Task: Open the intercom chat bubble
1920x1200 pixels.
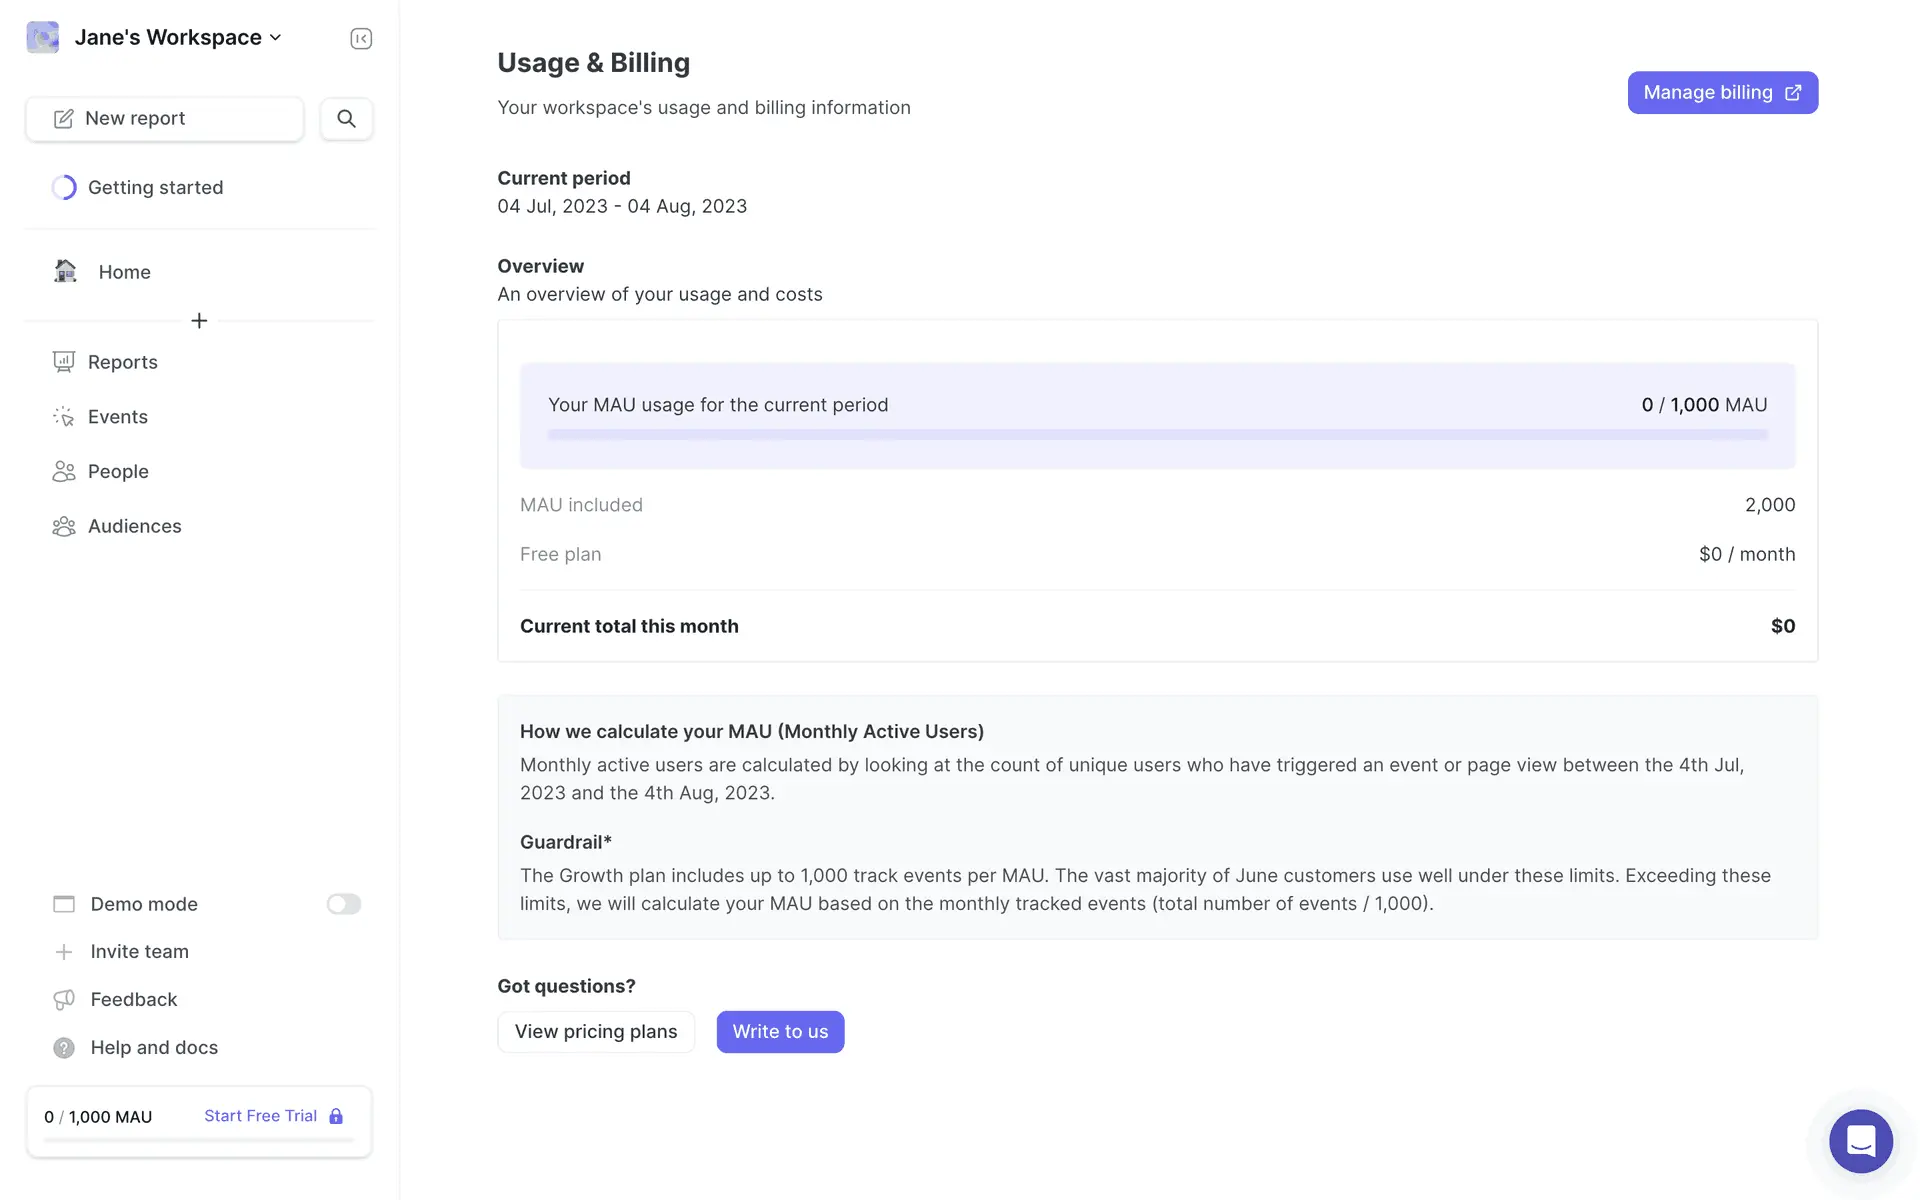Action: (1860, 1140)
